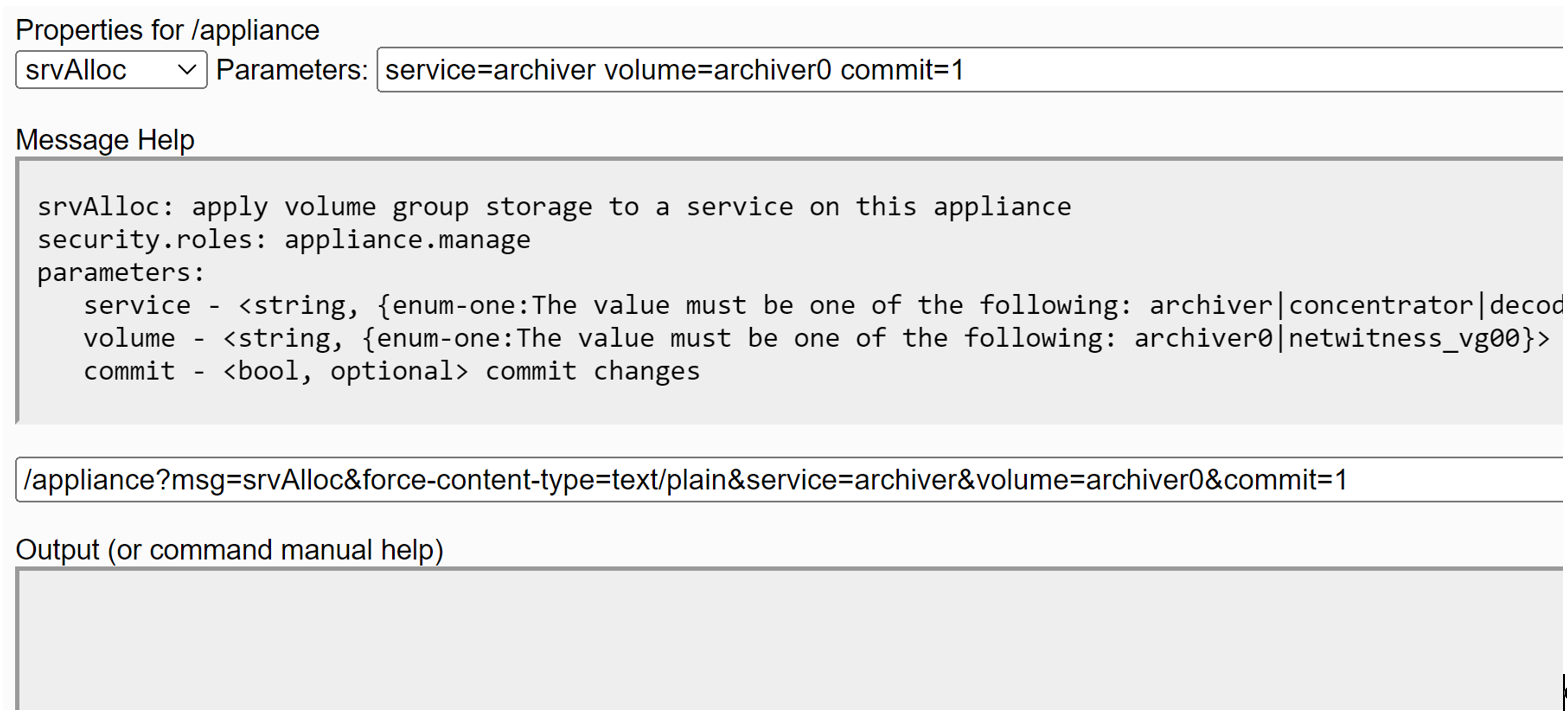
Task: Click the "Output (or command manual help)" label
Action: [x=229, y=549]
